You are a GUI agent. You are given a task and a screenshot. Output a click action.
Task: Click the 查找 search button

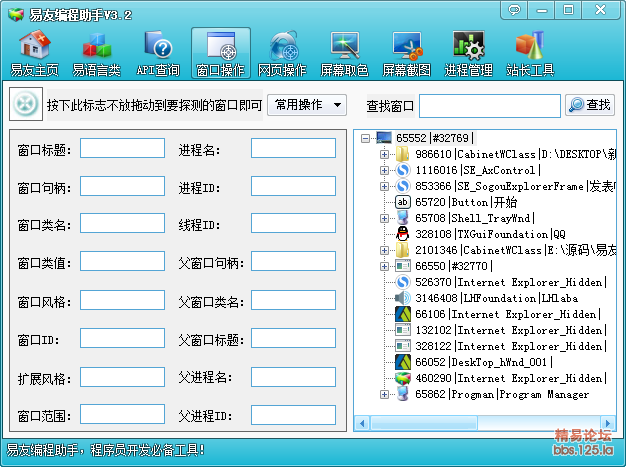(x=590, y=105)
